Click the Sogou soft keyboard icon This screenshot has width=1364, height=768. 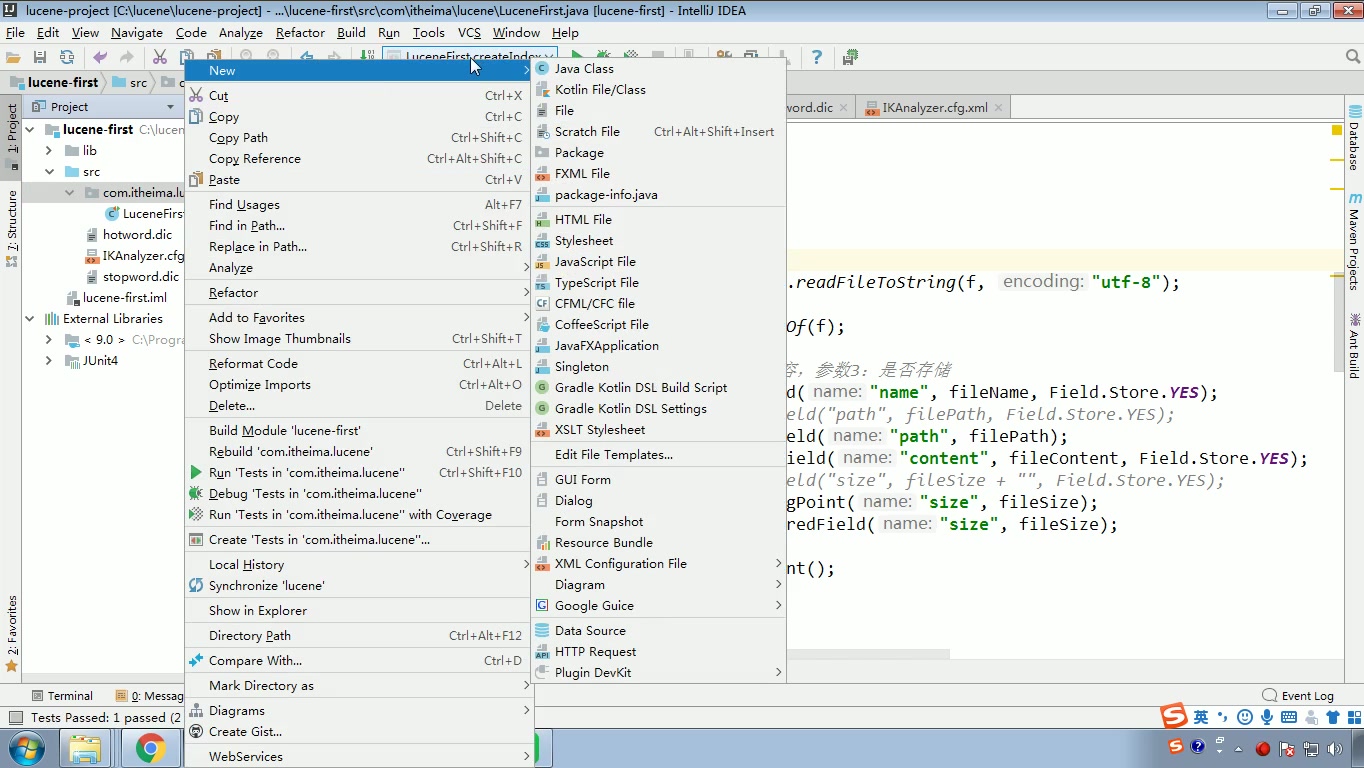coord(1289,717)
